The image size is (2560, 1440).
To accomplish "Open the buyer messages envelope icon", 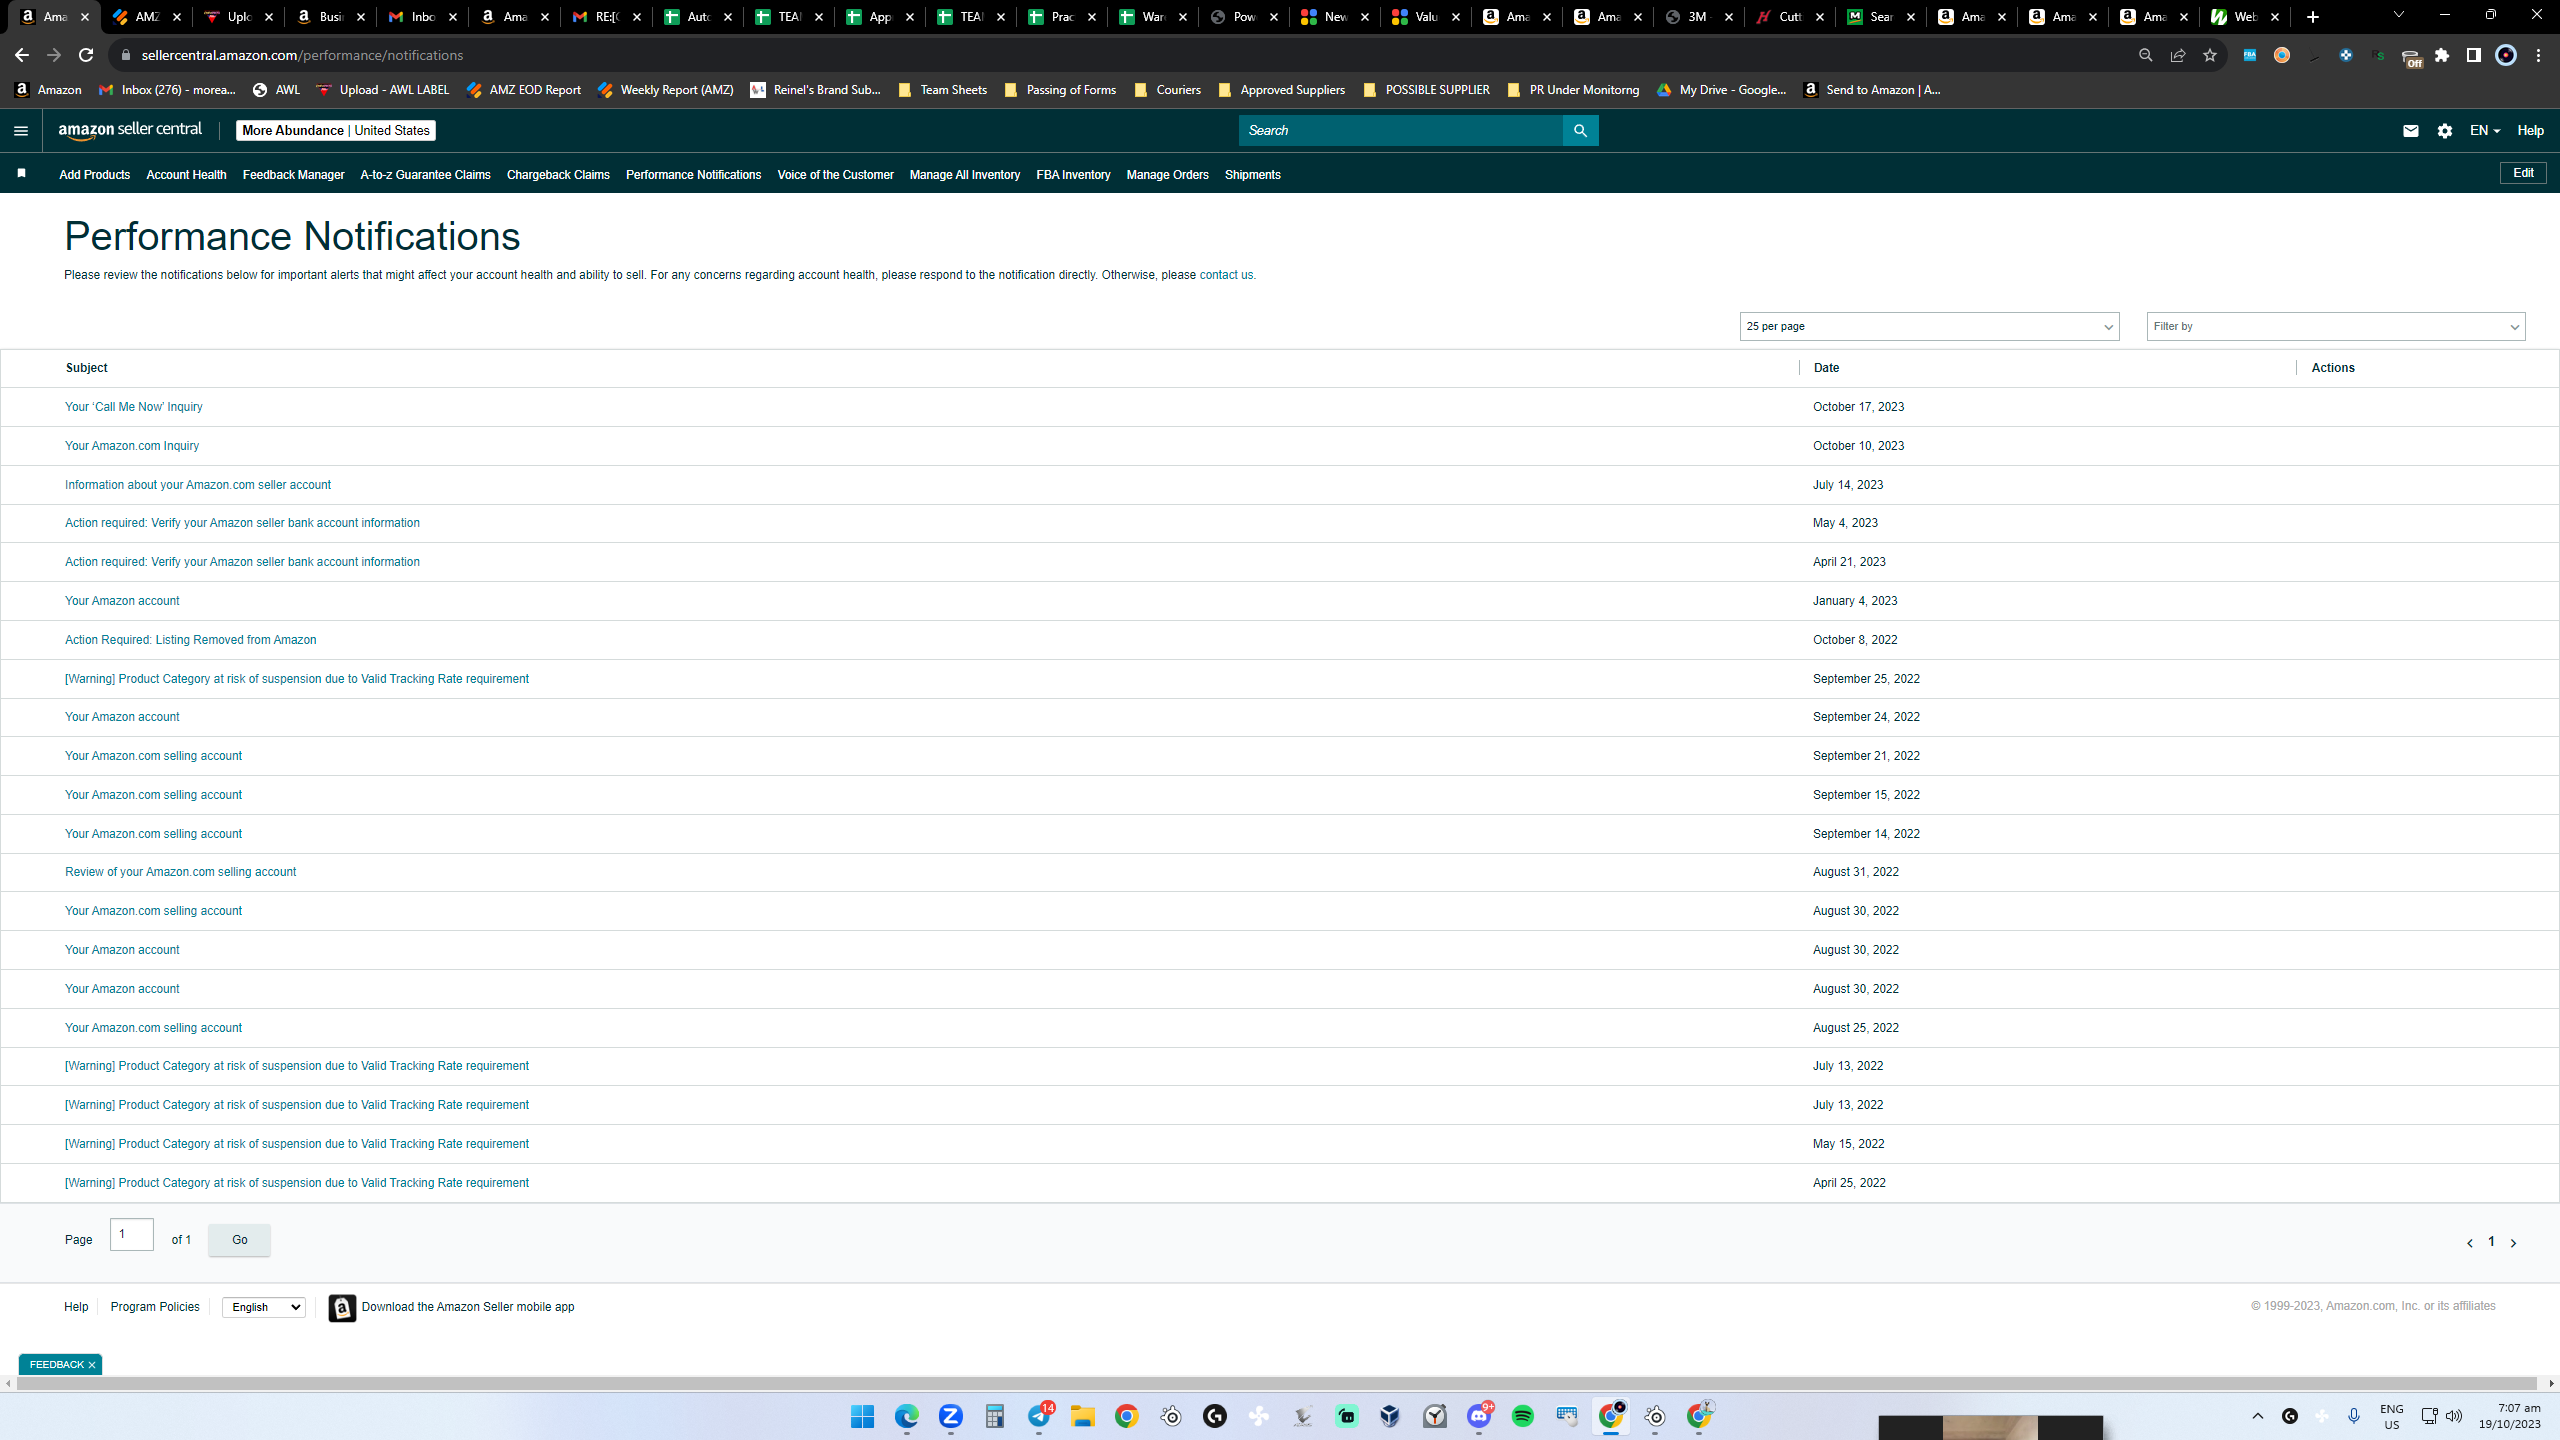I will pyautogui.click(x=2410, y=131).
